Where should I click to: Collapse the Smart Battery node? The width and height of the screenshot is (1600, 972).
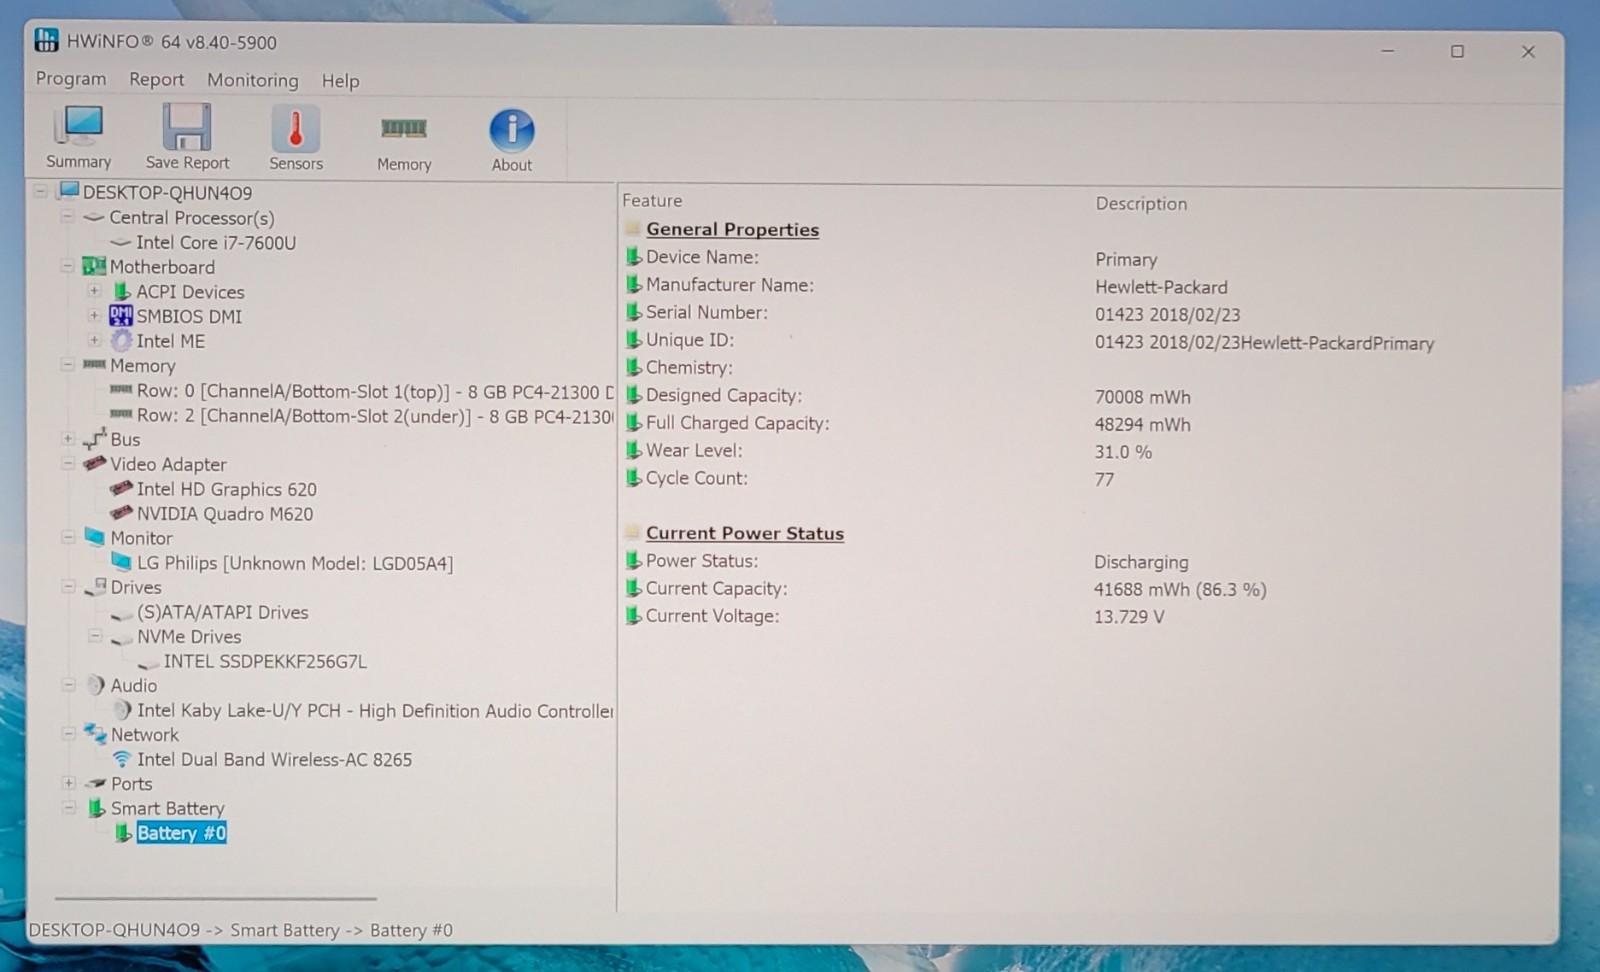click(68, 808)
